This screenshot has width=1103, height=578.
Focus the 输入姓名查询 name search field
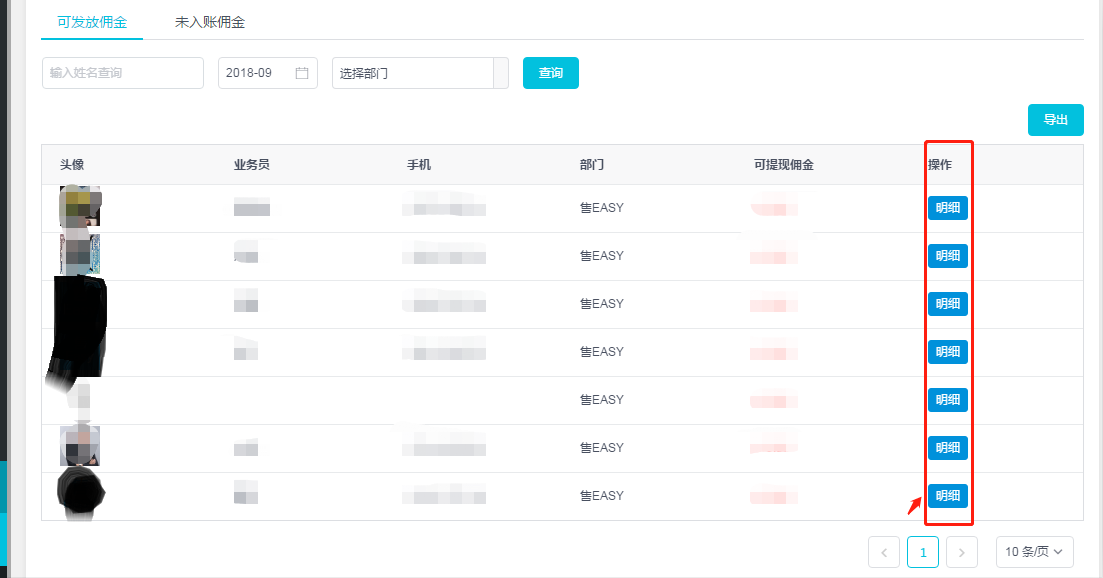tap(123, 73)
